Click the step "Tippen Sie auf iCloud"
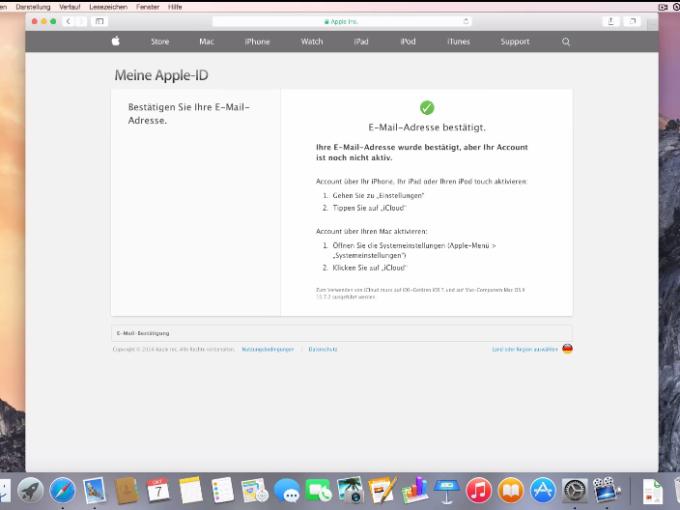The width and height of the screenshot is (680, 510). click(369, 208)
